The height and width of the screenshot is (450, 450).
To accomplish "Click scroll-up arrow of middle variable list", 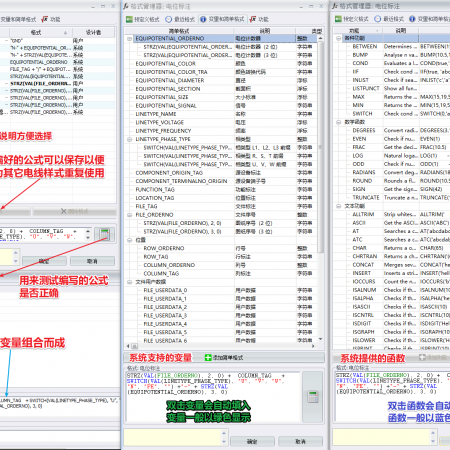I will pos(320,39).
